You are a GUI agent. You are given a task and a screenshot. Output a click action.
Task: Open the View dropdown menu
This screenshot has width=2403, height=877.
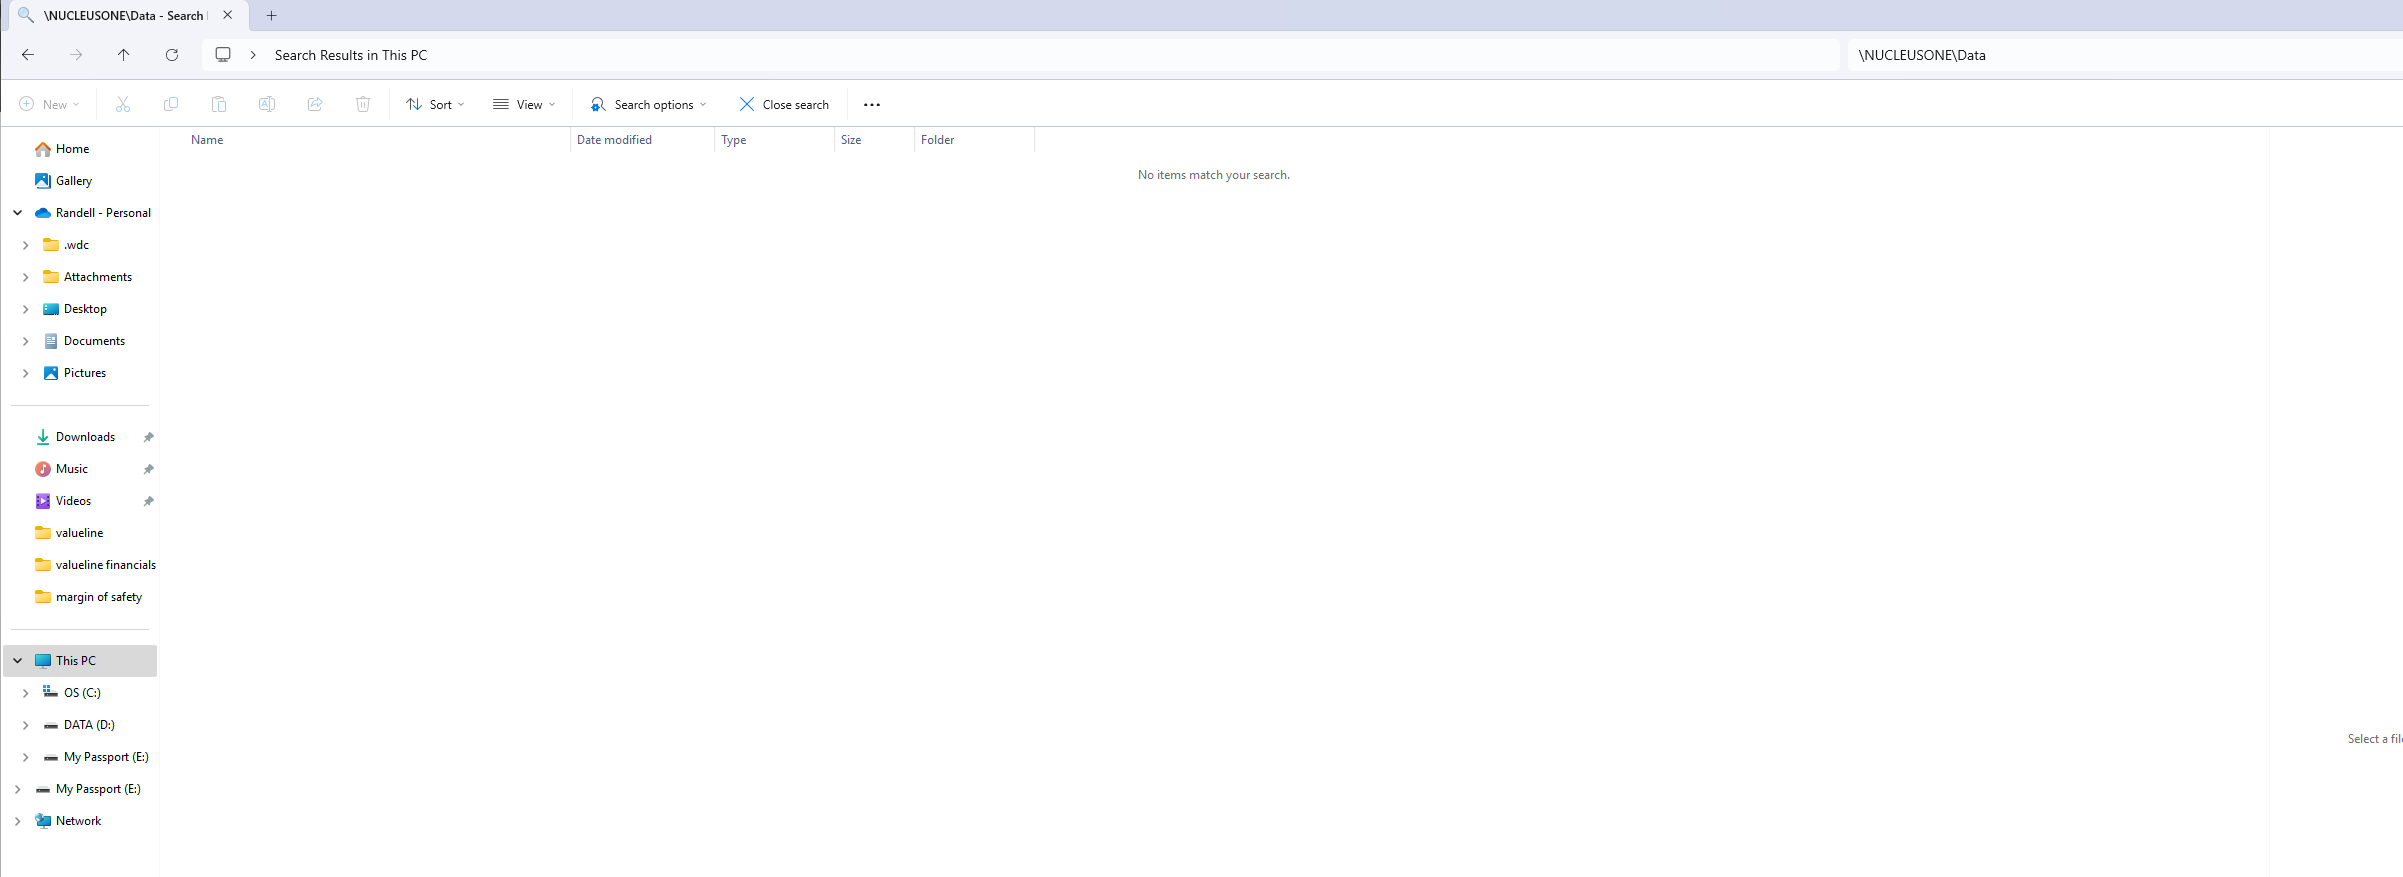point(524,104)
